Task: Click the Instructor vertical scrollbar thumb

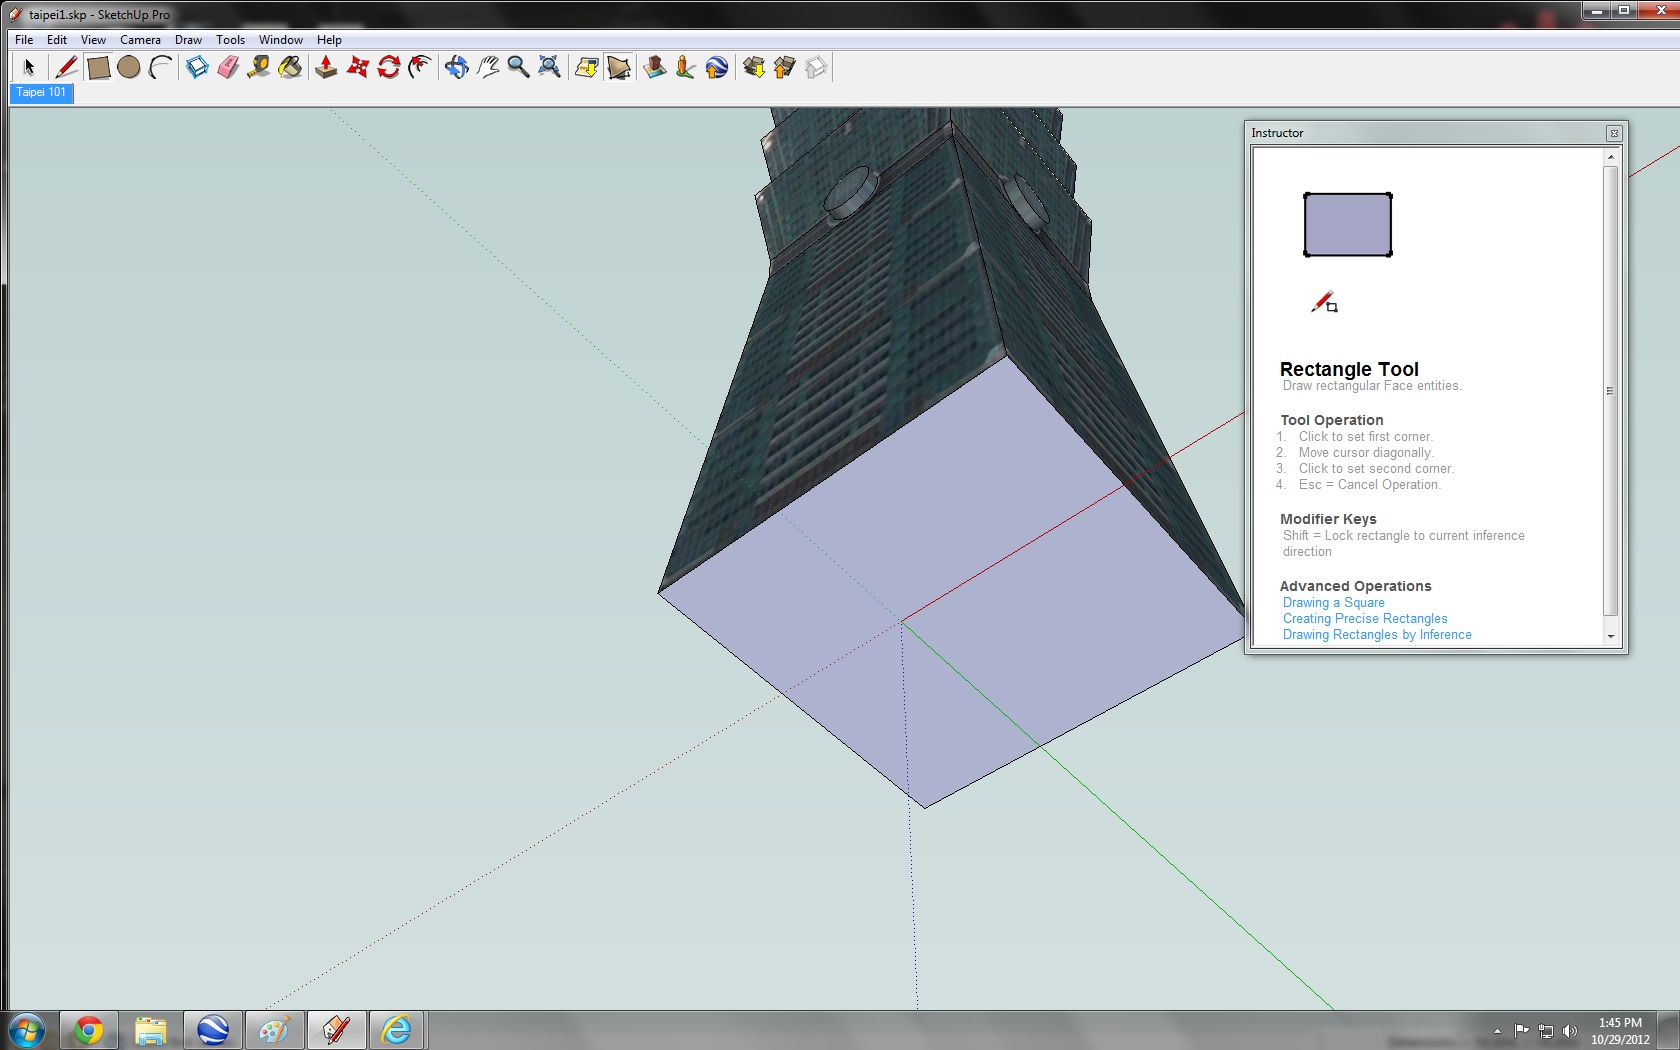Action: (1610, 390)
